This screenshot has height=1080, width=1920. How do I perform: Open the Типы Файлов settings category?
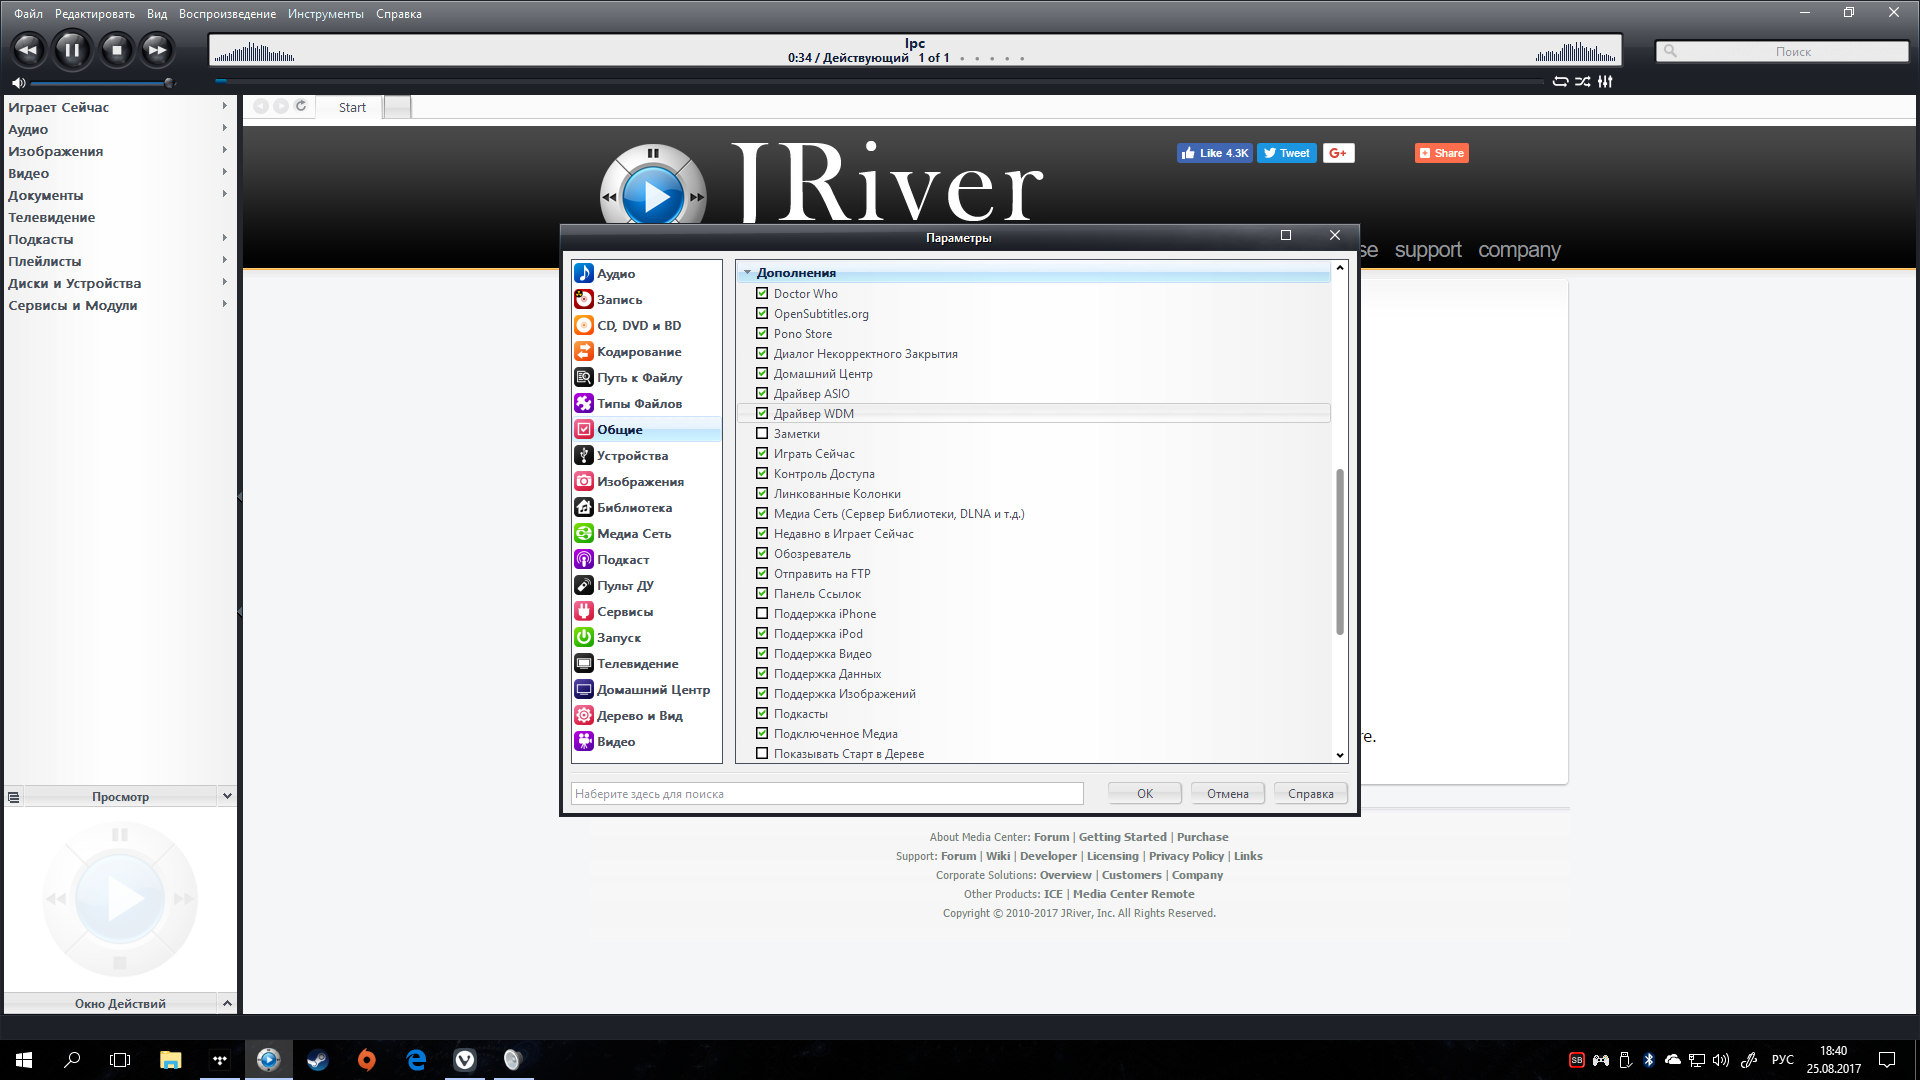click(646, 403)
